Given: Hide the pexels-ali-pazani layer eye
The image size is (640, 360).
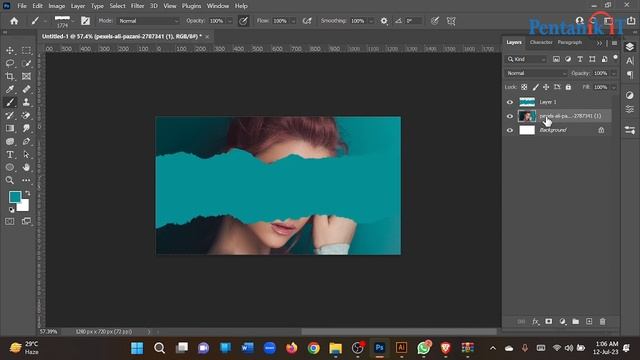Looking at the screenshot, I should pyautogui.click(x=510, y=116).
